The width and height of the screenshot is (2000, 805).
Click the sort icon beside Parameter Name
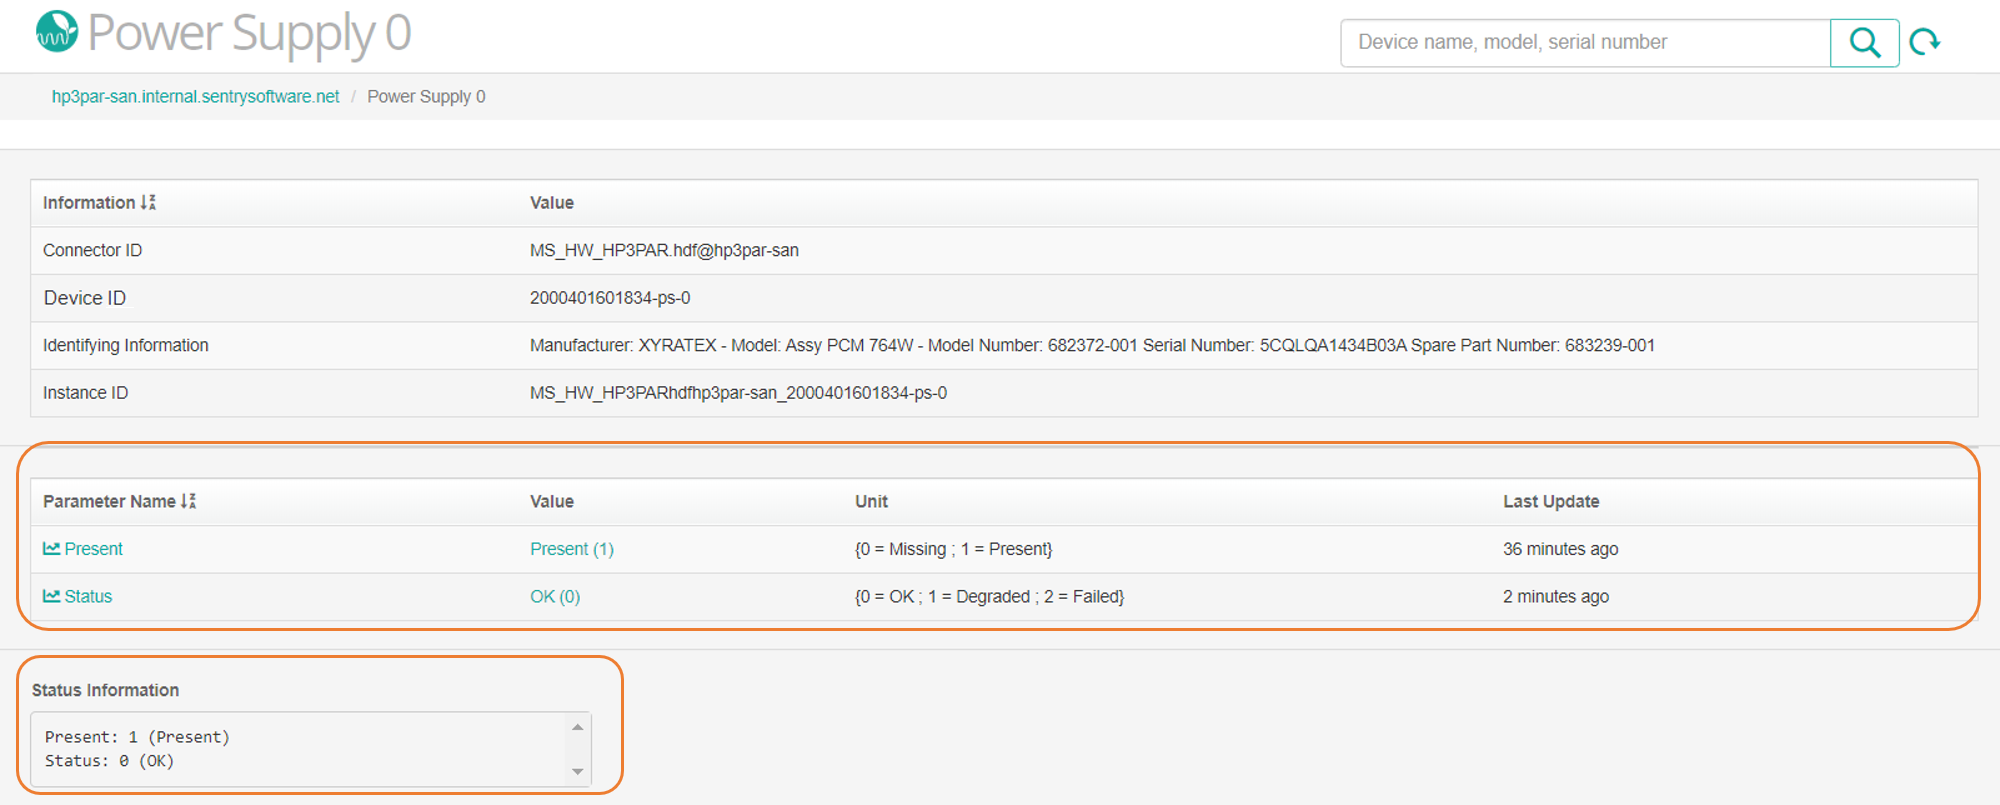tap(189, 502)
